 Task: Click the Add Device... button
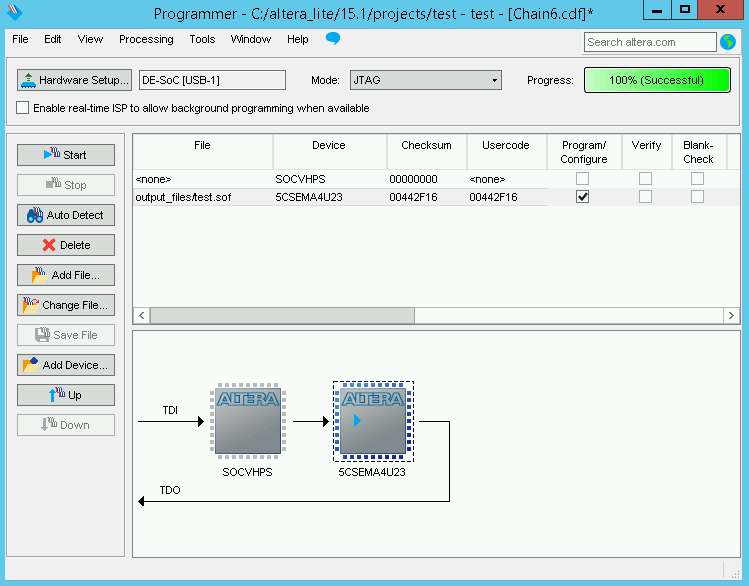[66, 365]
